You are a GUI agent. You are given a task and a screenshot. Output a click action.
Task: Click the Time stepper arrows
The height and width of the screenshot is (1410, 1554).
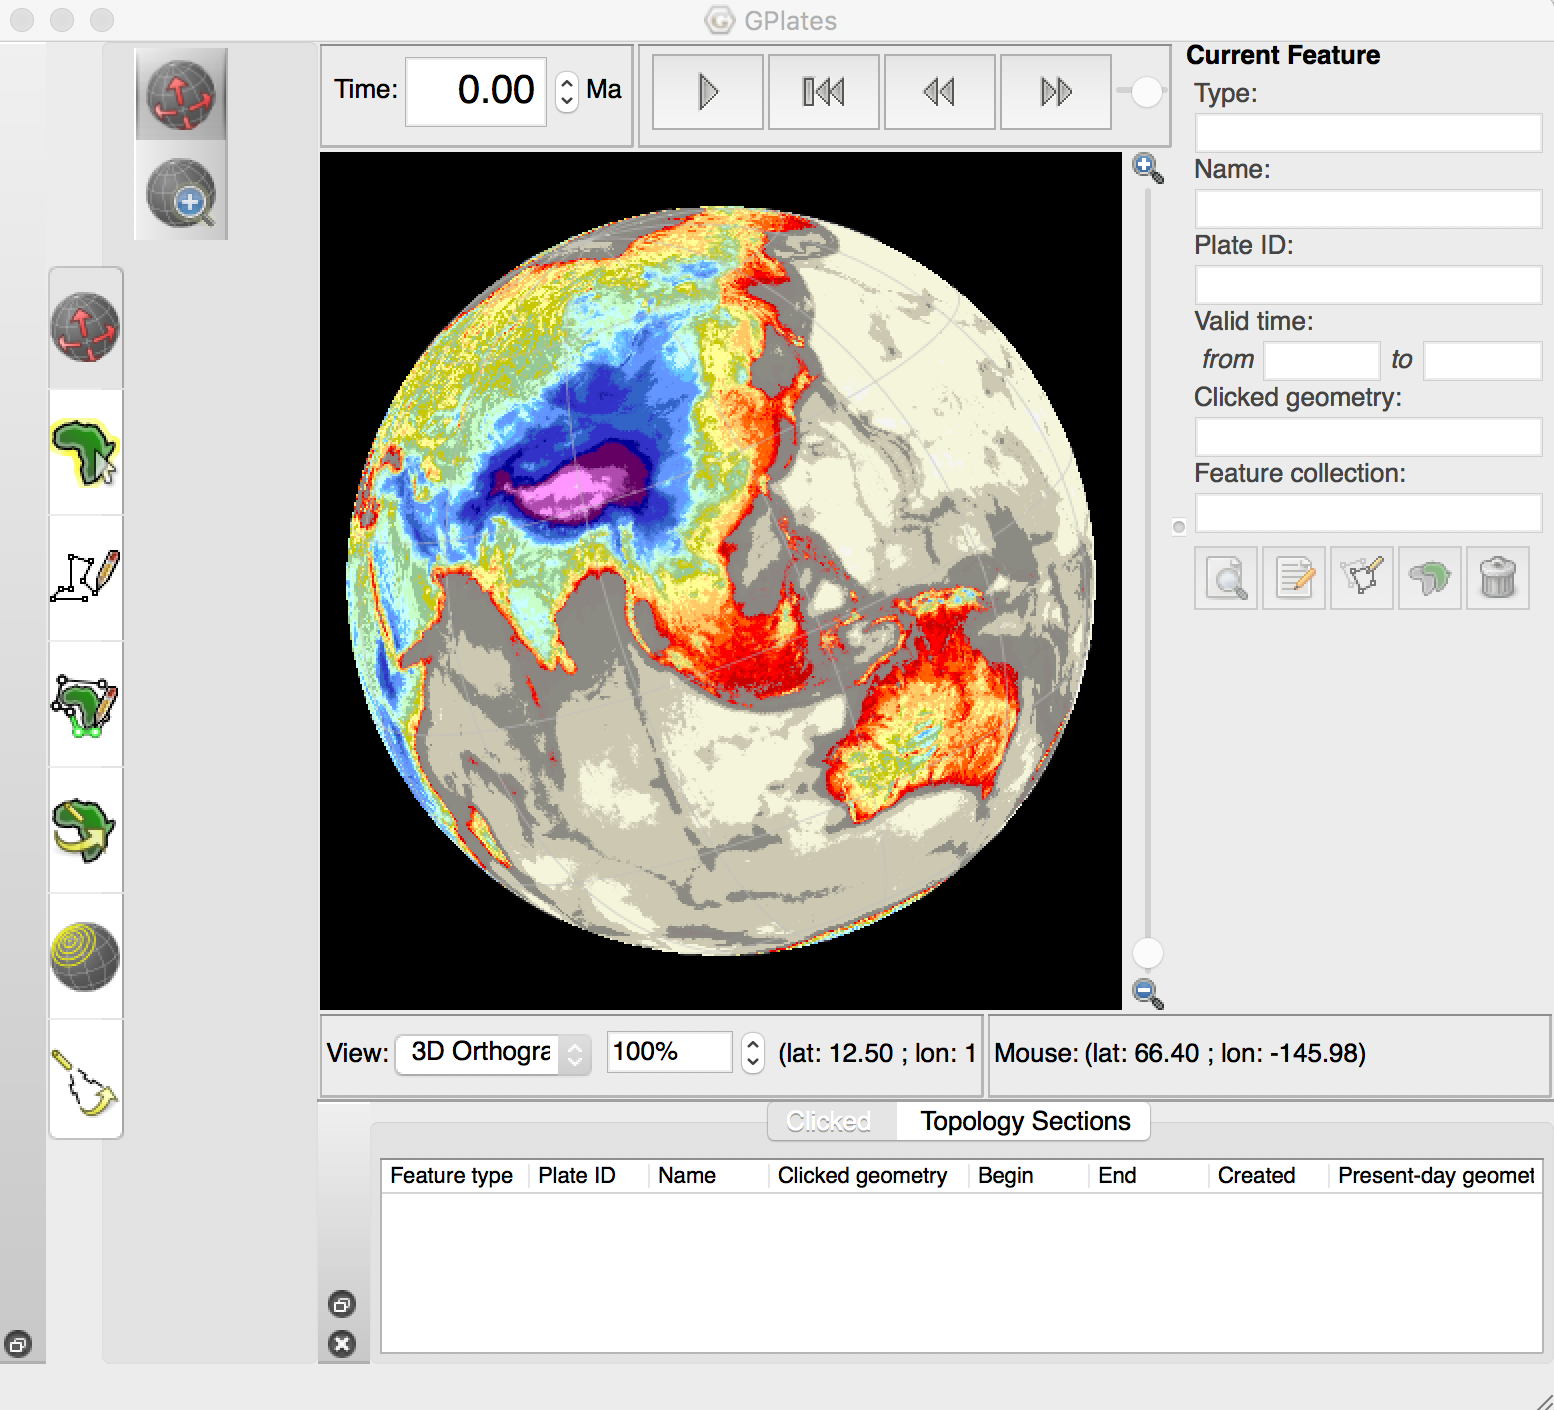[x=567, y=92]
